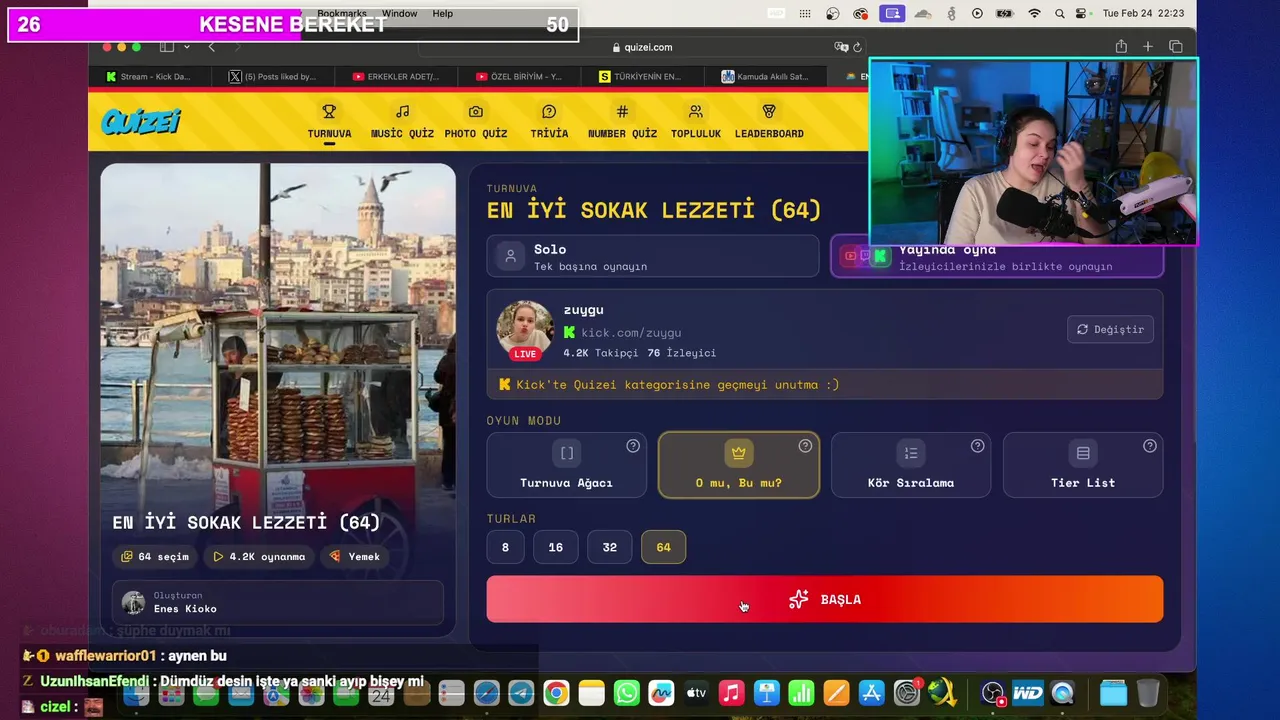Switch to Posts liked by tab

tap(273, 76)
